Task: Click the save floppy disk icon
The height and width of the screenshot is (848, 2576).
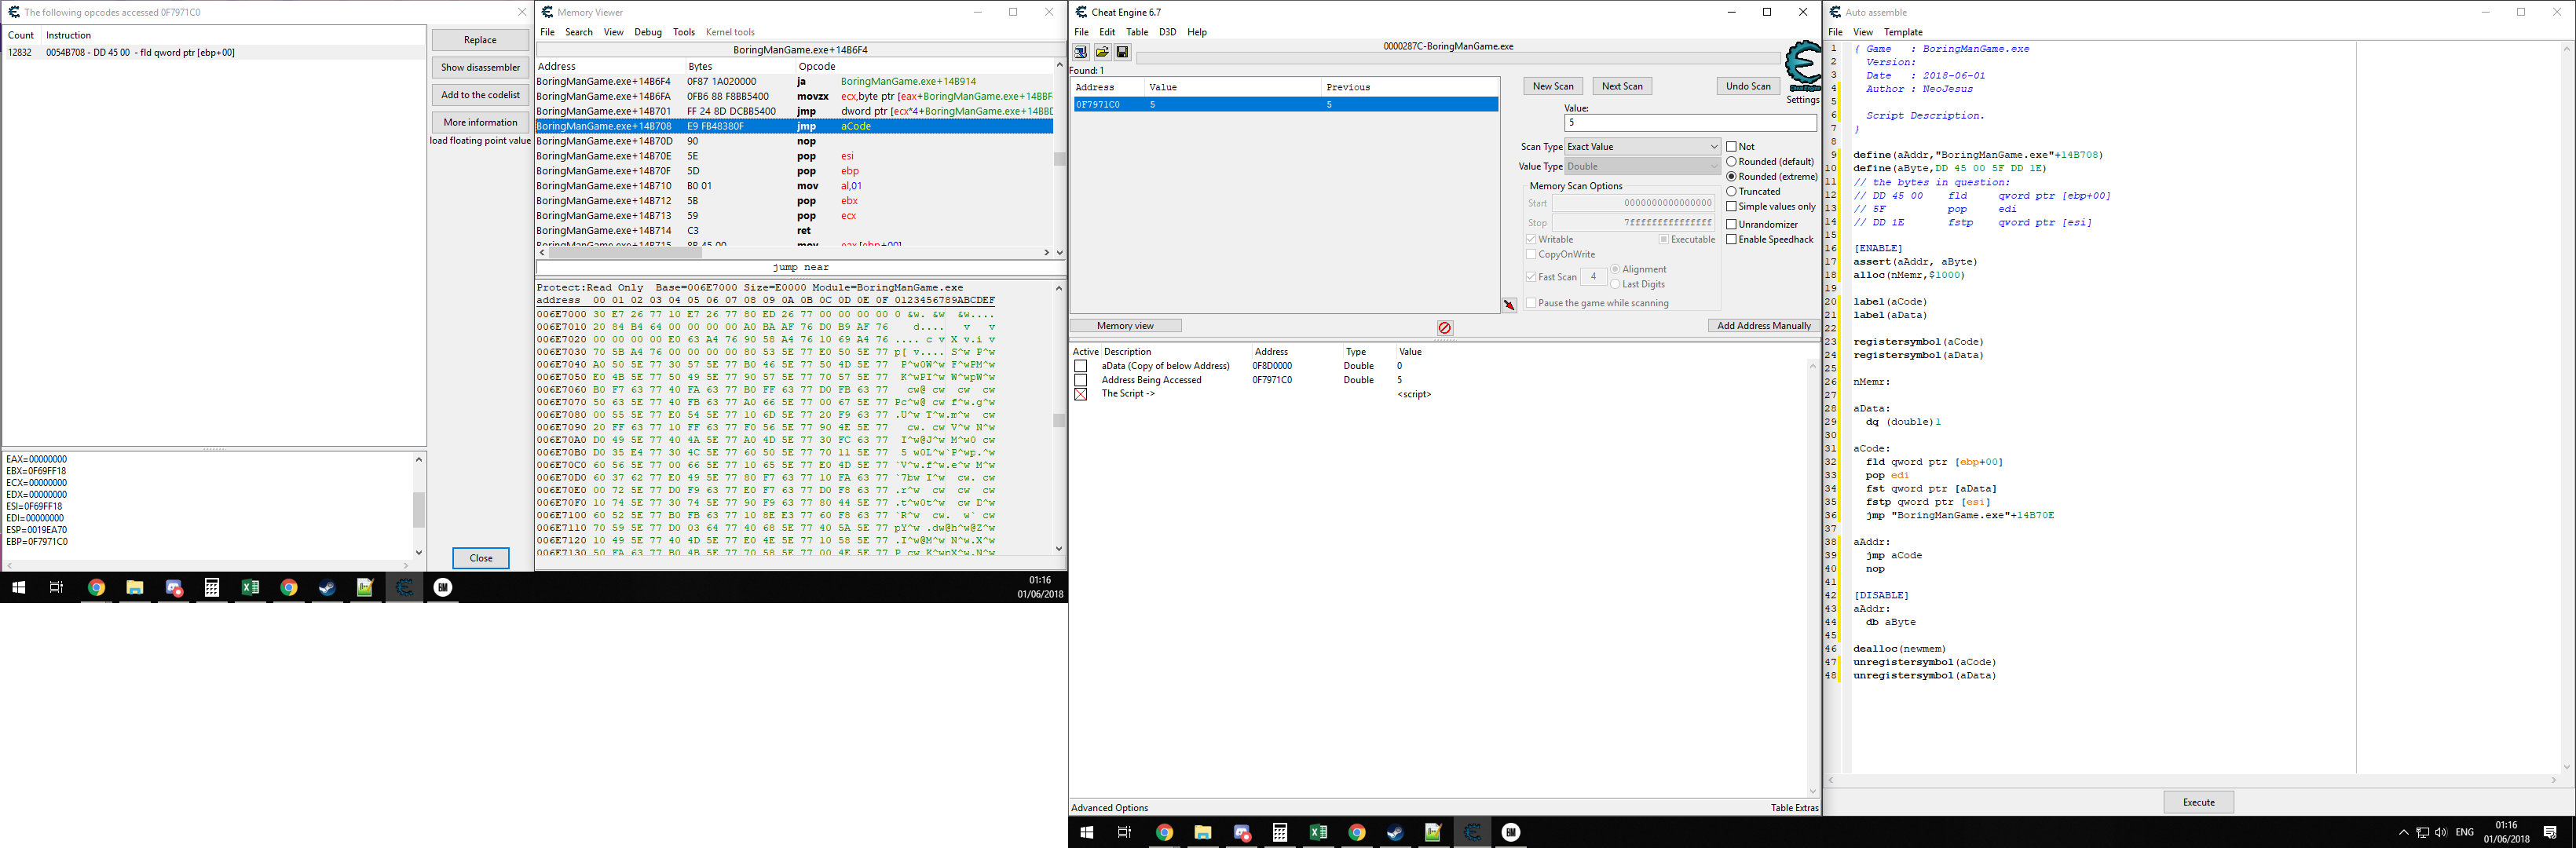Action: (x=1122, y=52)
